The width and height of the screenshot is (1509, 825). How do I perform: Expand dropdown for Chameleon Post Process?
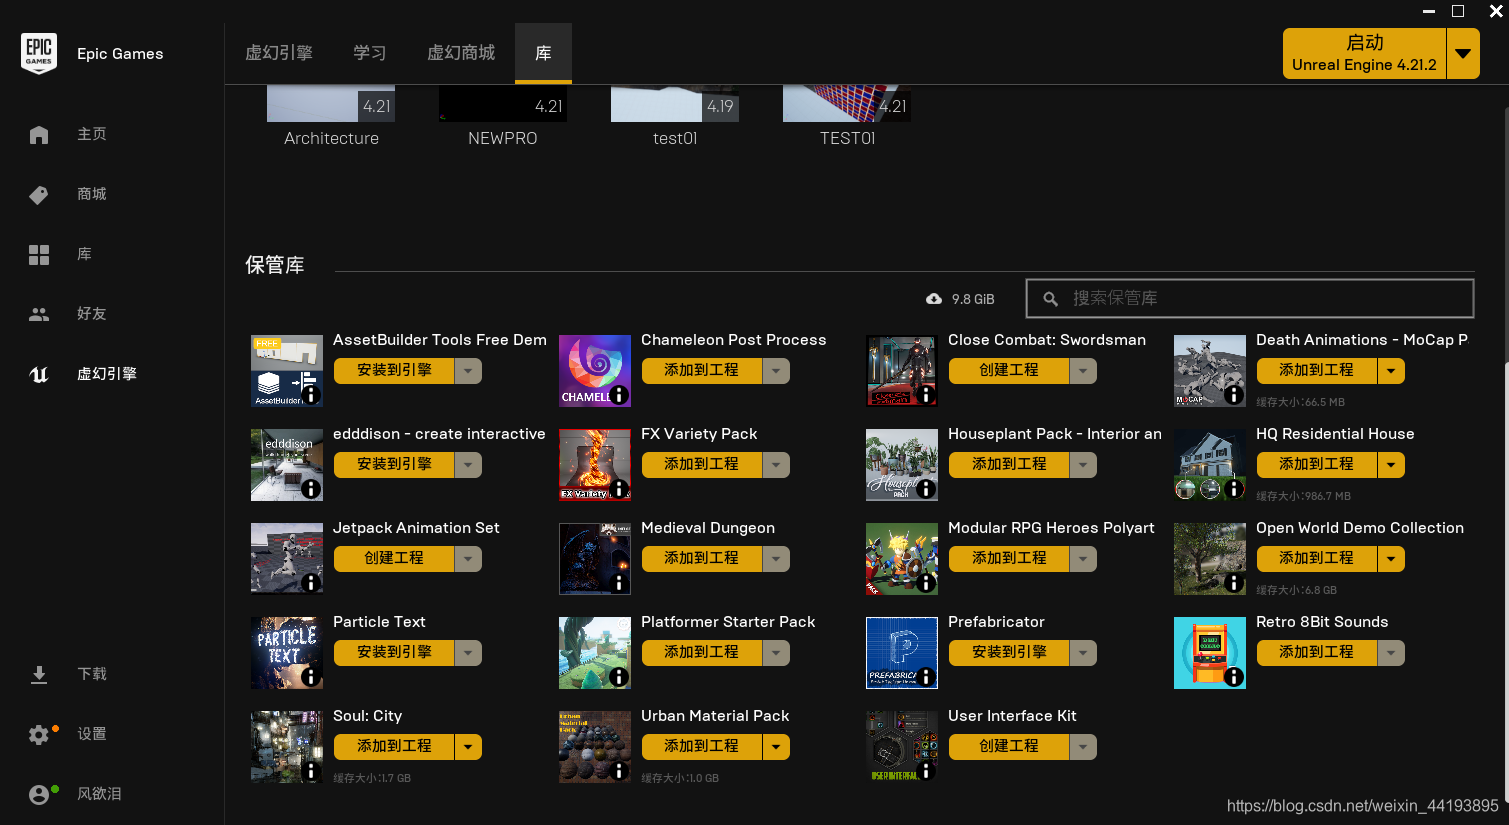click(776, 371)
